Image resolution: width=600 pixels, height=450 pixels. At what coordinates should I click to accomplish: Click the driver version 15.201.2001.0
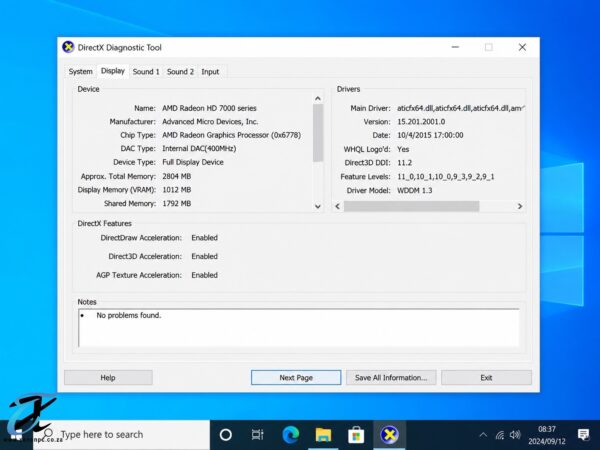(x=421, y=122)
